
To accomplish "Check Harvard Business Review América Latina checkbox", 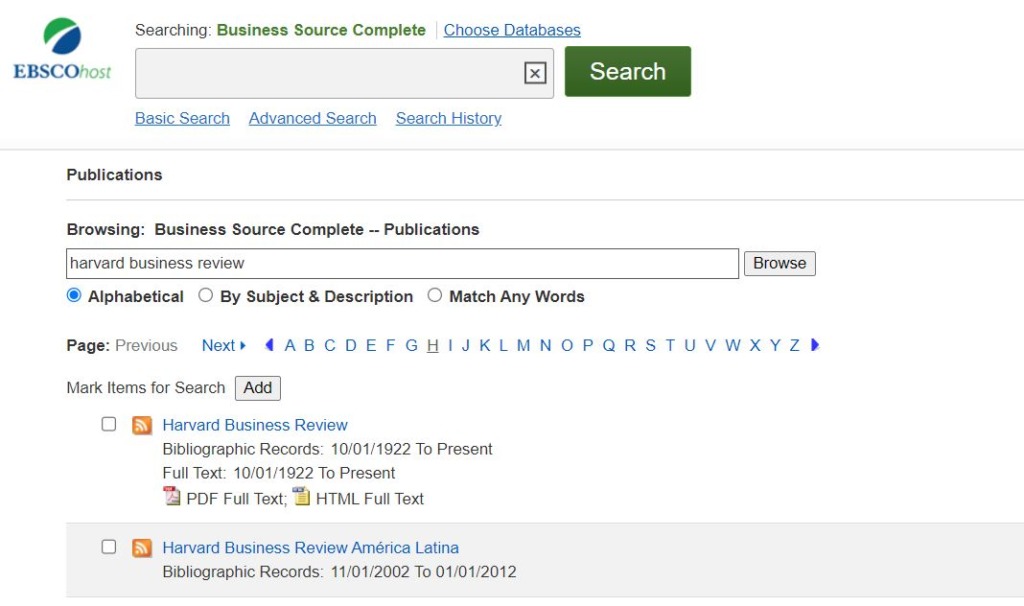I will click(x=109, y=547).
